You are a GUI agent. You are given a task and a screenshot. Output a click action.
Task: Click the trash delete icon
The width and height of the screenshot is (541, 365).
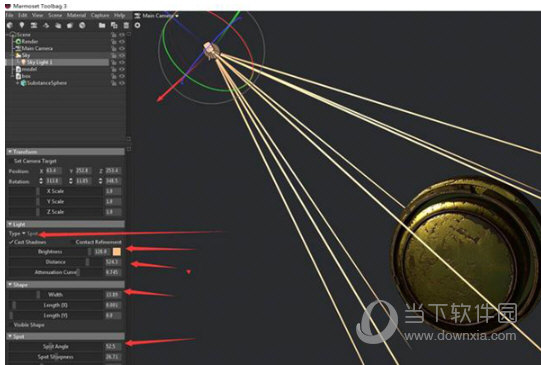click(x=126, y=25)
